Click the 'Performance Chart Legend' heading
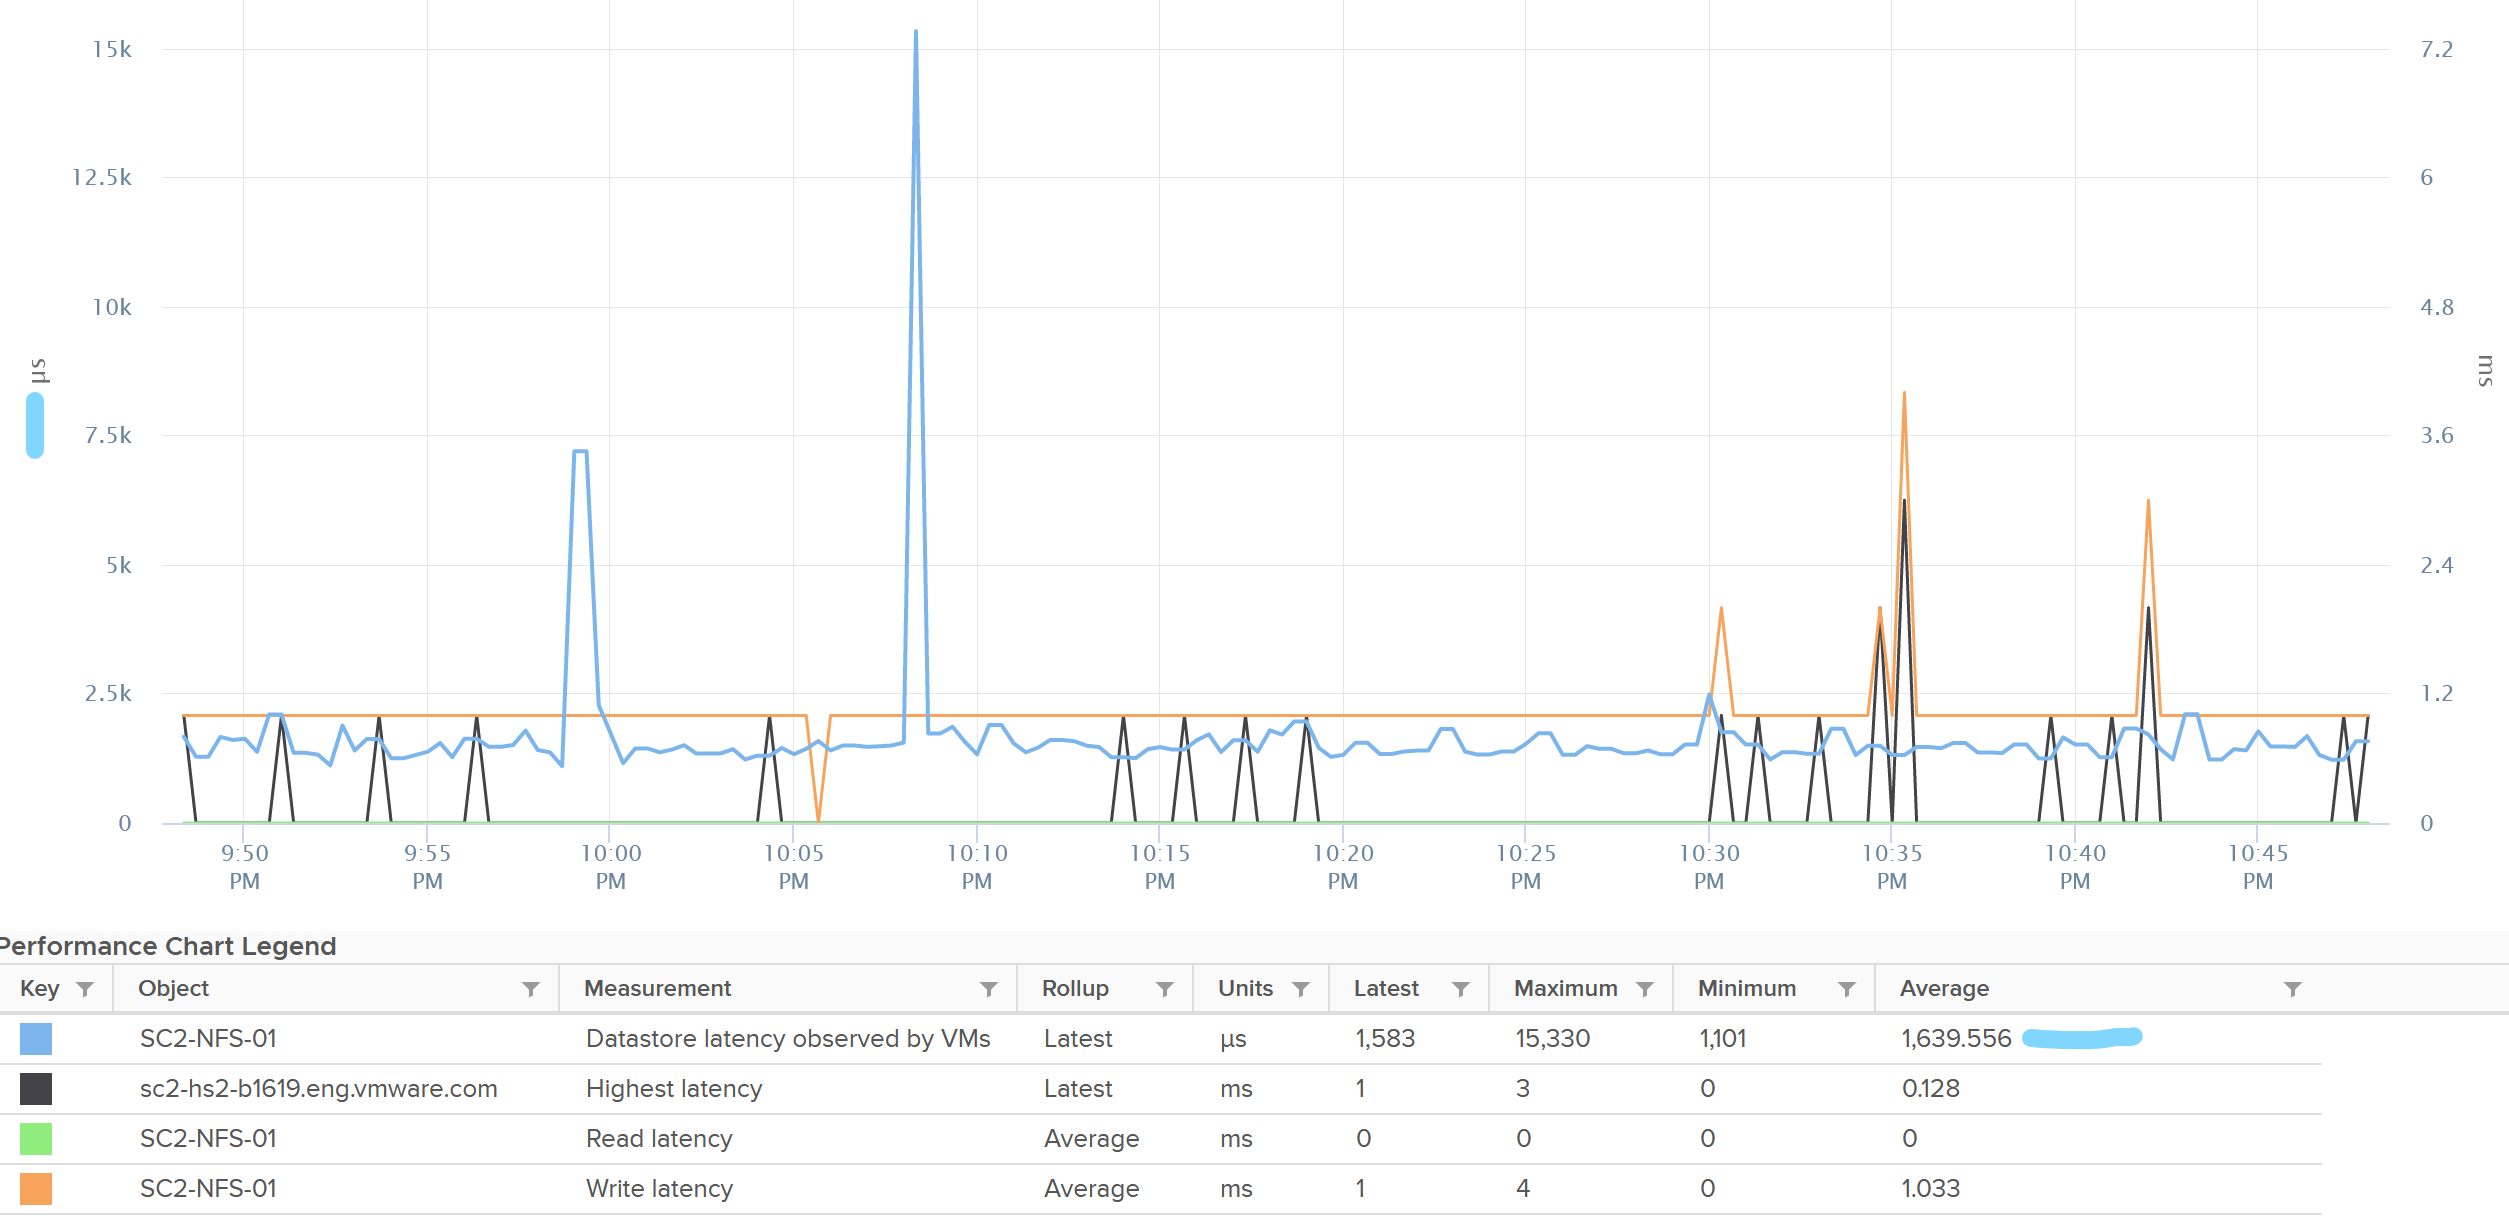The width and height of the screenshot is (2509, 1225). click(x=167, y=946)
